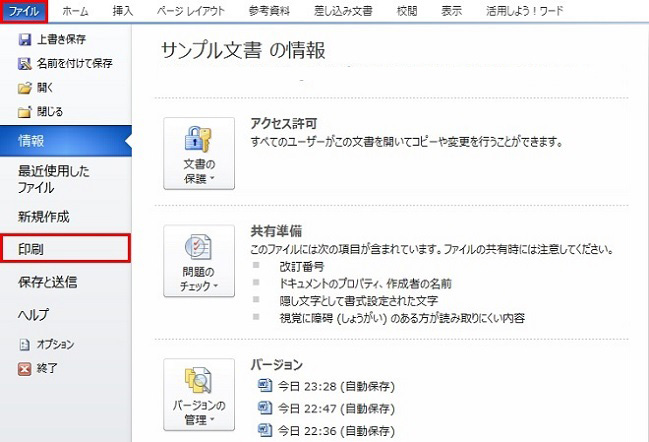The height and width of the screenshot is (442, 649).
Task: Click the 閉じる label
Action: click(x=50, y=112)
